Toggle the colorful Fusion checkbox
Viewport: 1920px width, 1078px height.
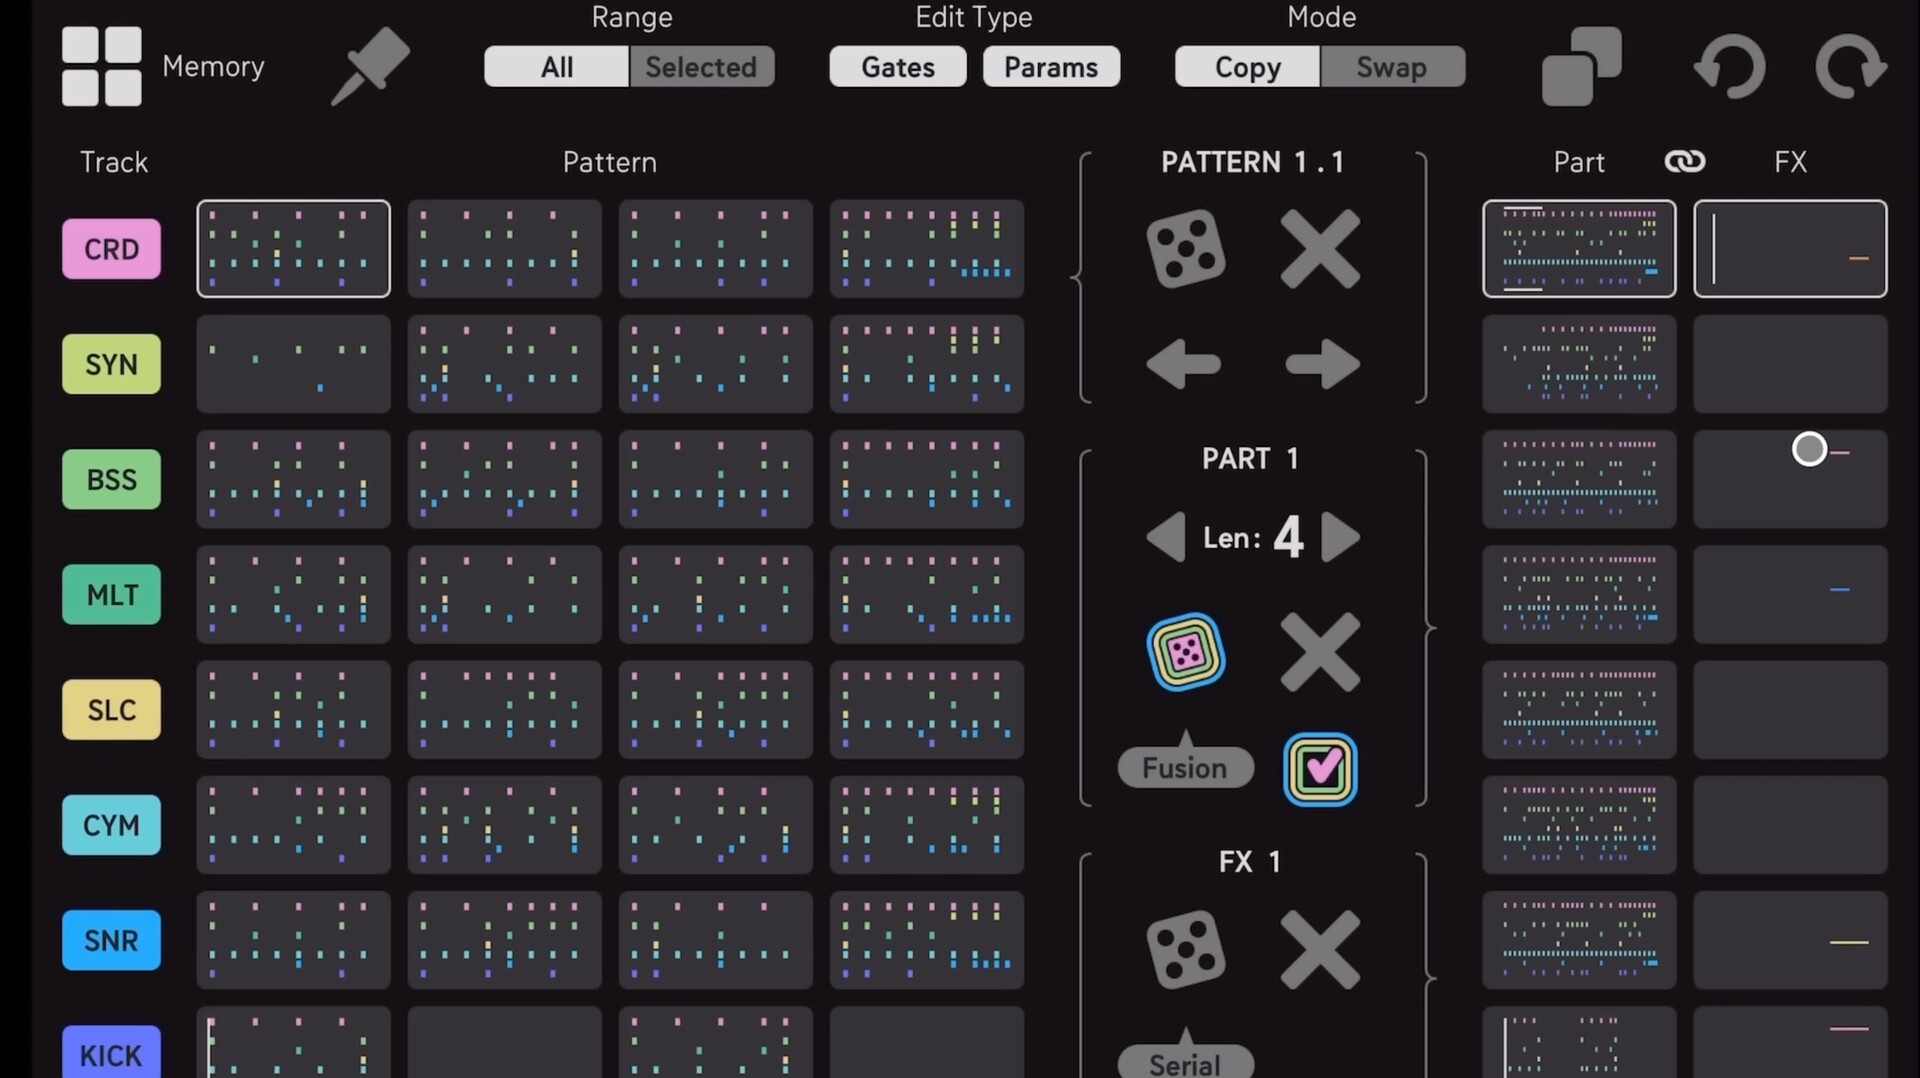(1320, 768)
